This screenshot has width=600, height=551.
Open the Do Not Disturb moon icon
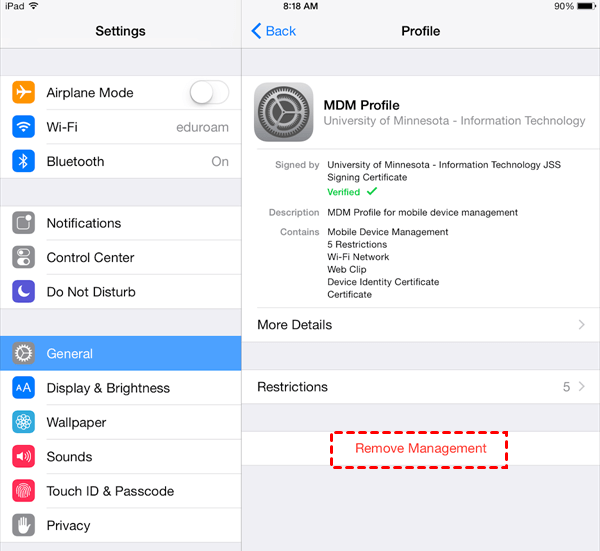(23, 292)
